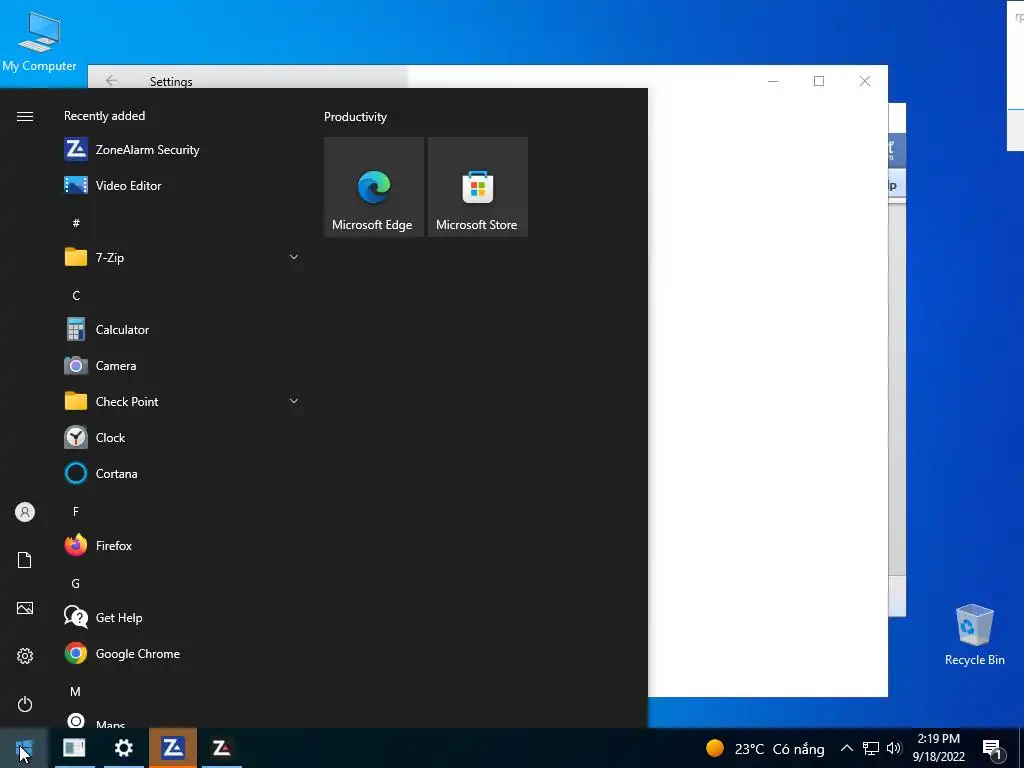Screen dimensions: 1024x768
Task: Open network icon in system tray
Action: click(x=871, y=748)
